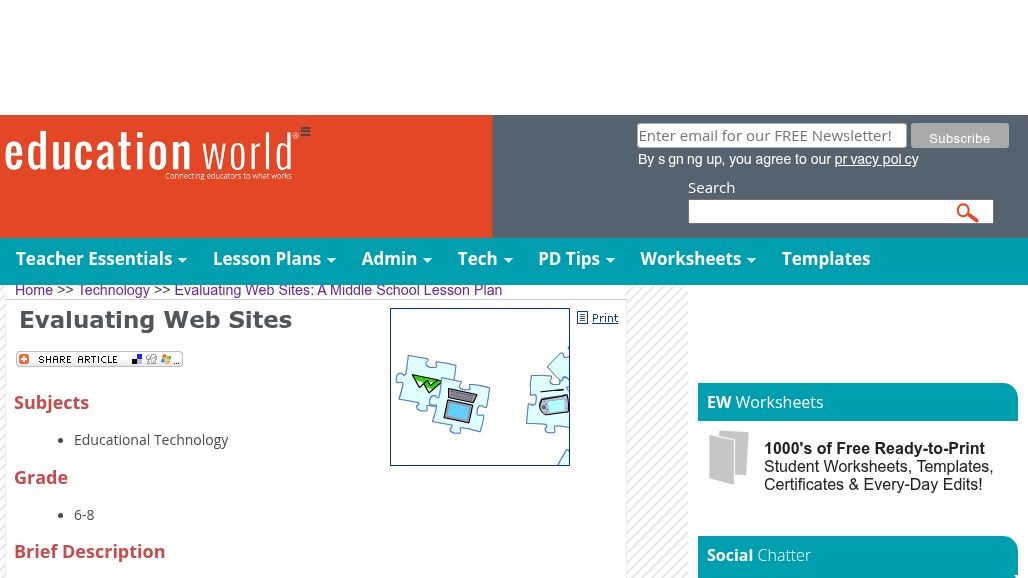Click the Digg icon in the share bar
The height and width of the screenshot is (578, 1028).
[152, 359]
